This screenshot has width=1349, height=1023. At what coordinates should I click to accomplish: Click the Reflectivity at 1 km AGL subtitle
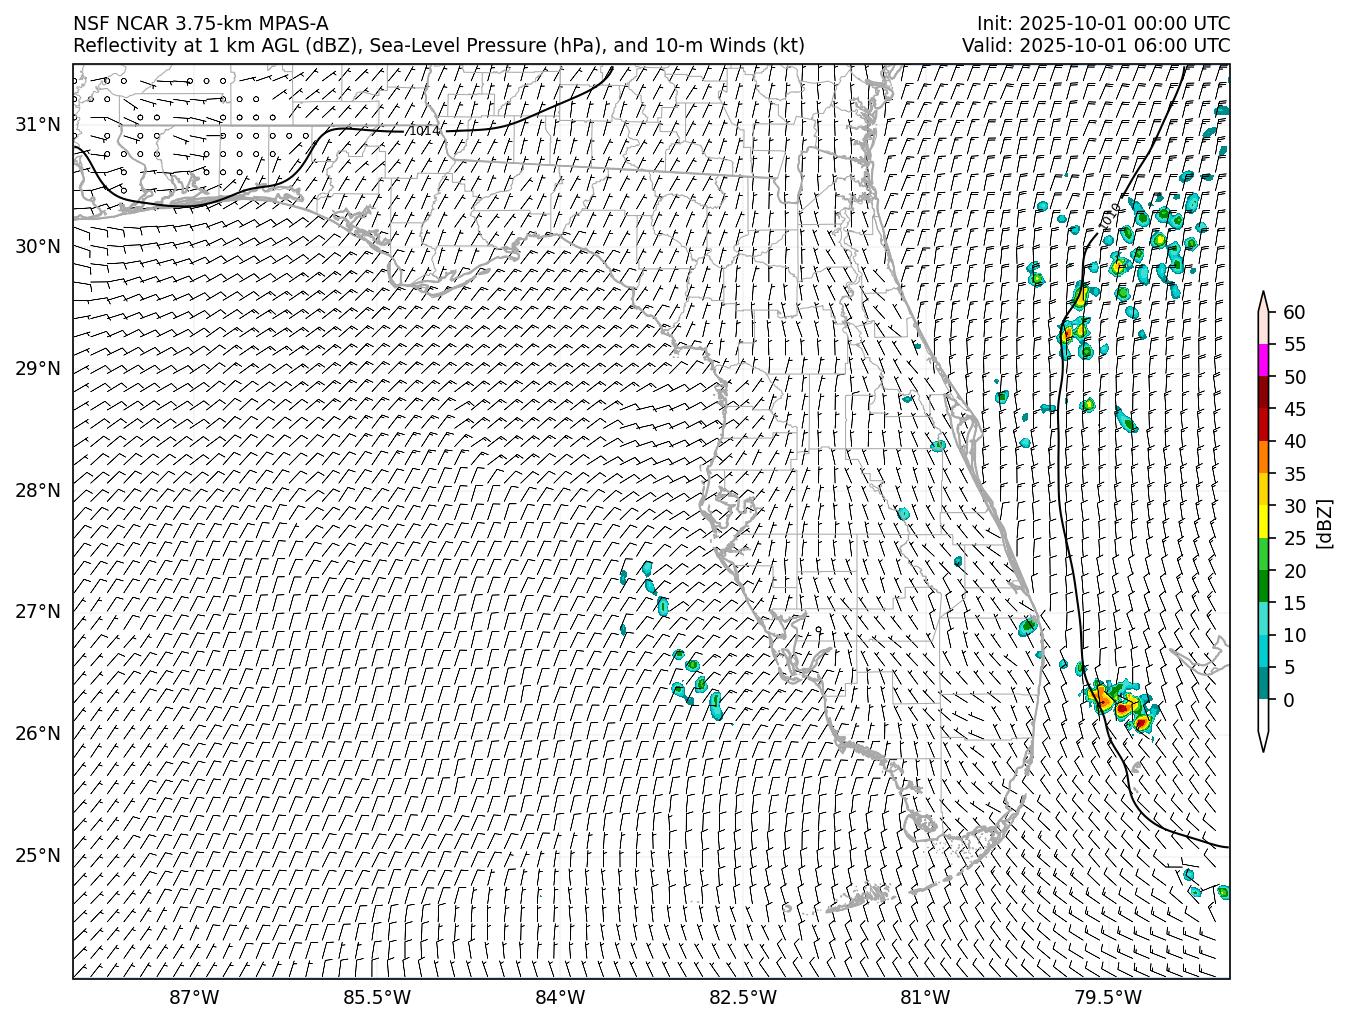(x=438, y=46)
